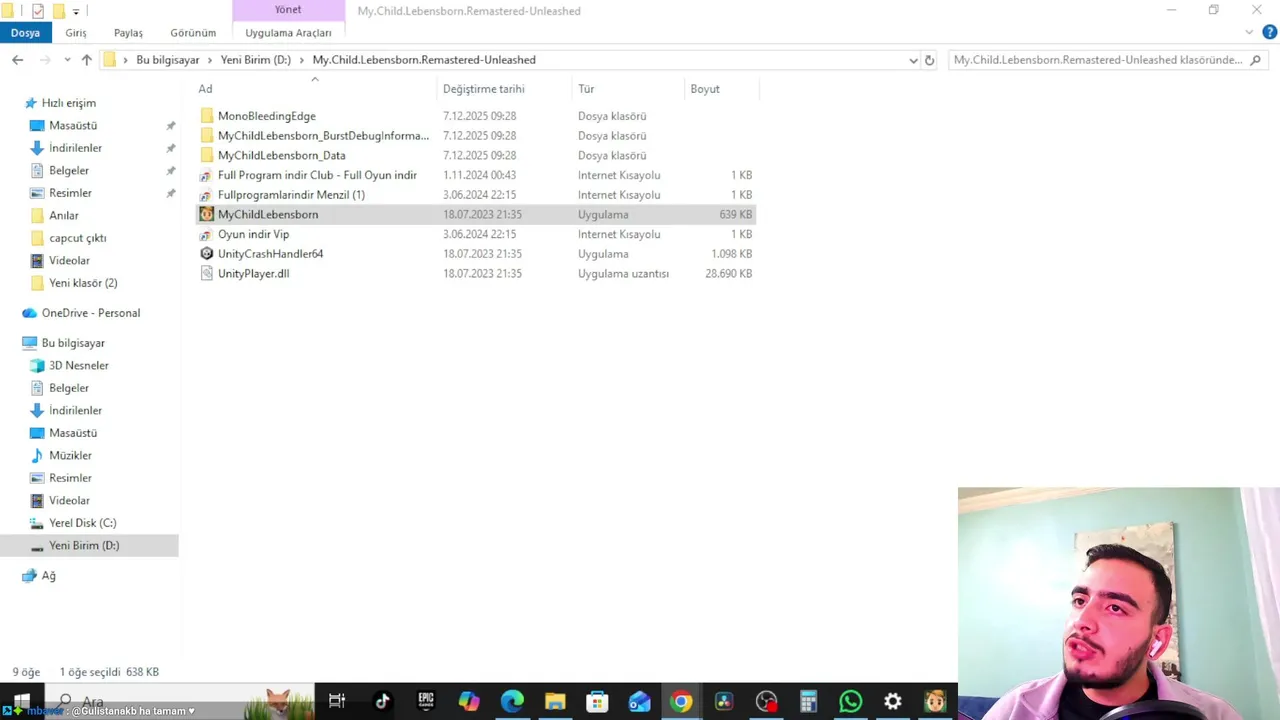This screenshot has width=1280, height=720.
Task: Click the Windows Start button
Action: point(21,701)
